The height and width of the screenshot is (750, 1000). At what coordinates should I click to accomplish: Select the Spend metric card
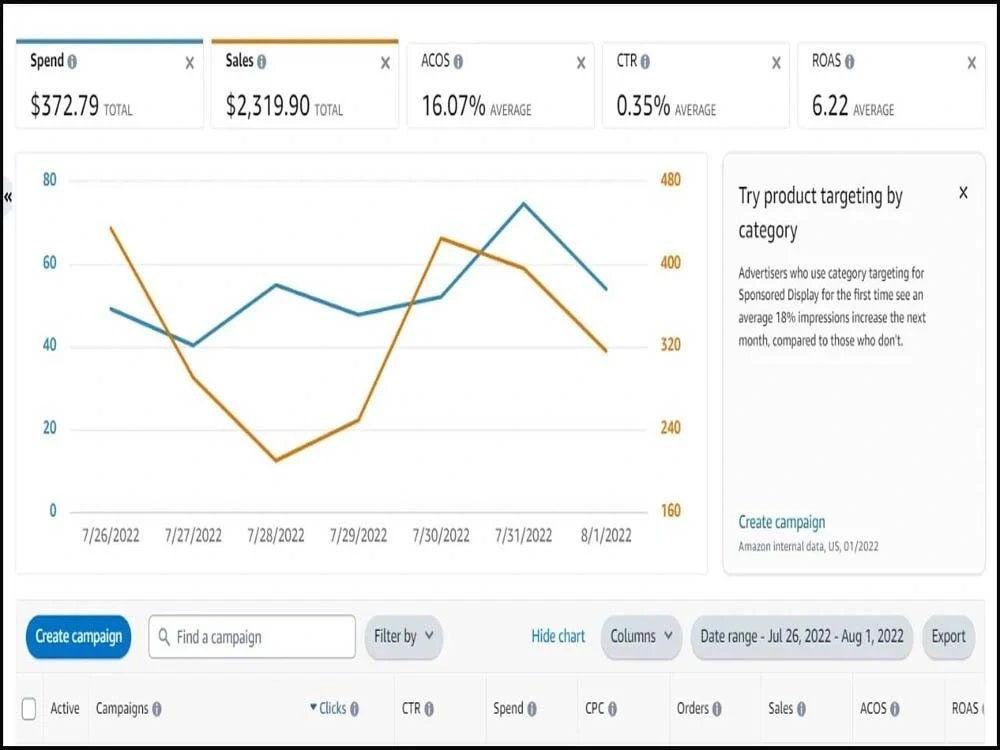[x=110, y=85]
